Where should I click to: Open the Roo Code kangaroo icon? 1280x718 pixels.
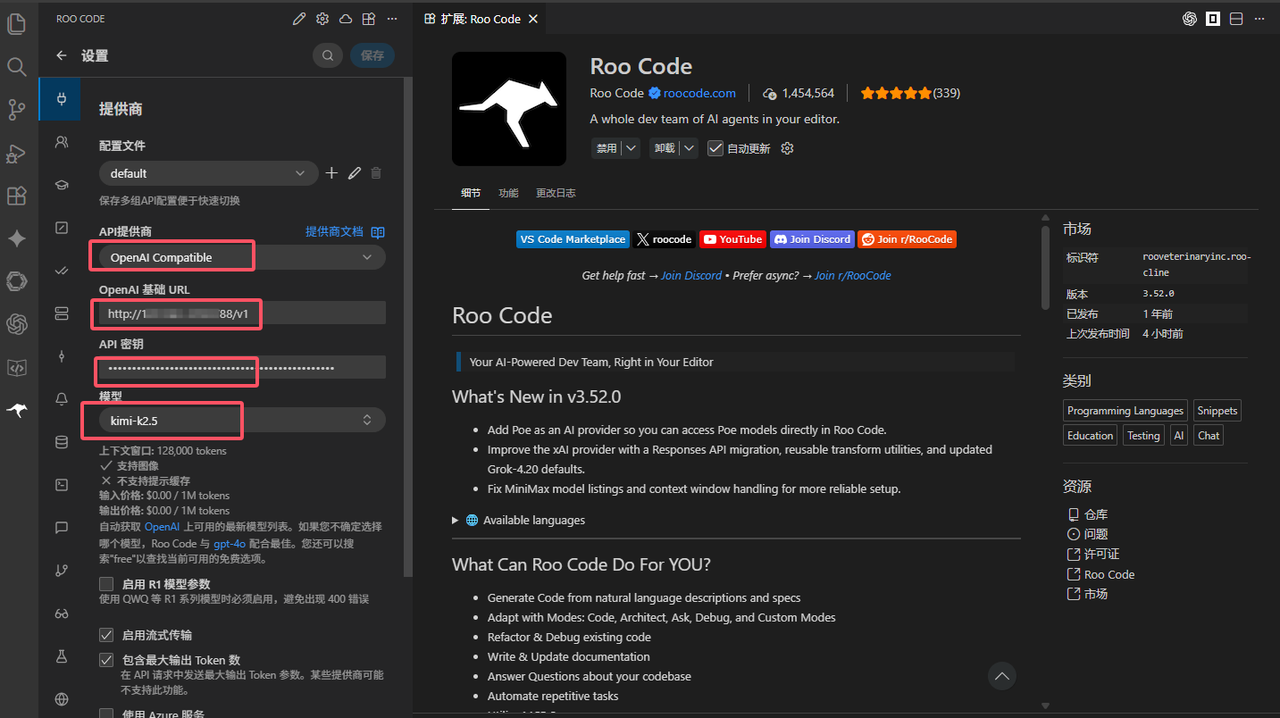coord(16,410)
